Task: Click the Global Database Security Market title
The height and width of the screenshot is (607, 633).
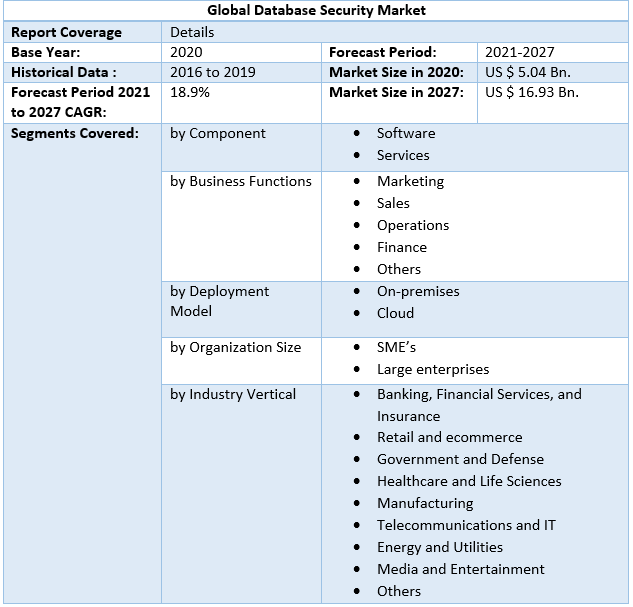Action: point(316,10)
